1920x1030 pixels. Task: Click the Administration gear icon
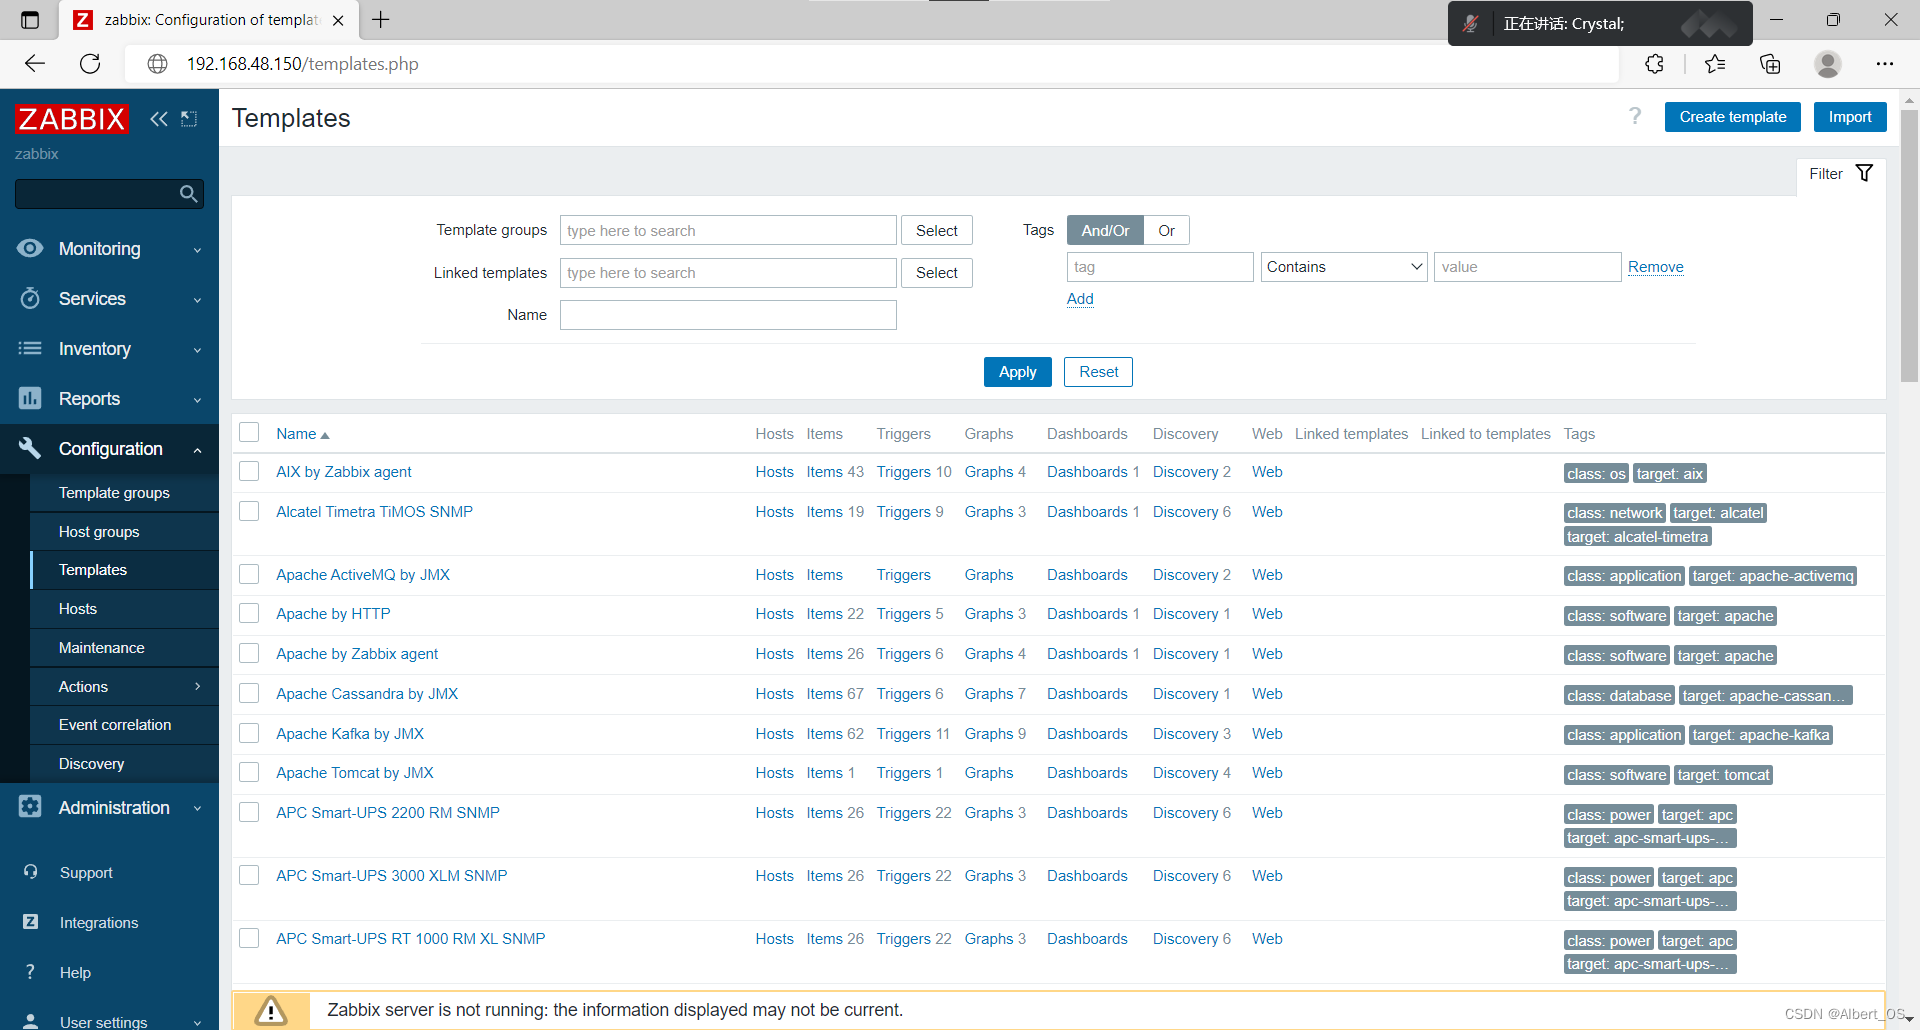(30, 806)
